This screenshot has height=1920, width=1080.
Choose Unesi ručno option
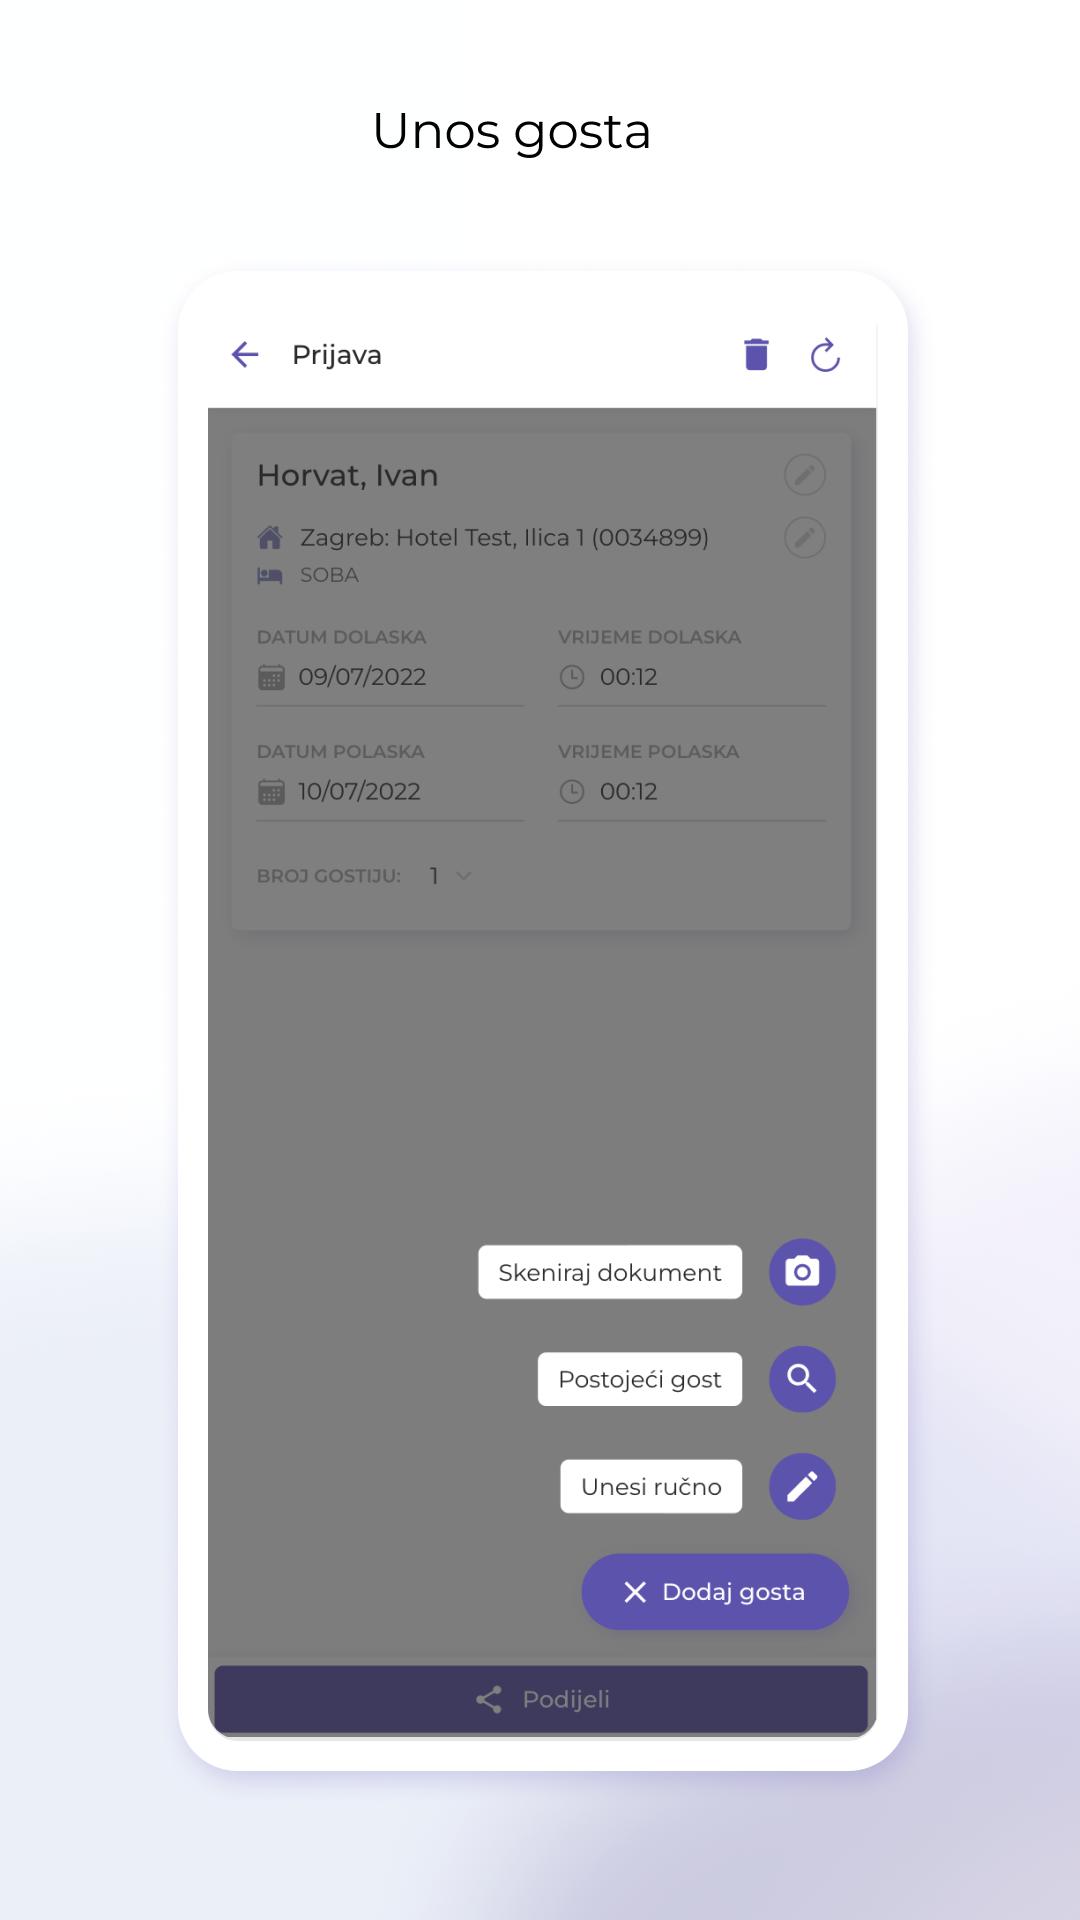pyautogui.click(x=651, y=1486)
